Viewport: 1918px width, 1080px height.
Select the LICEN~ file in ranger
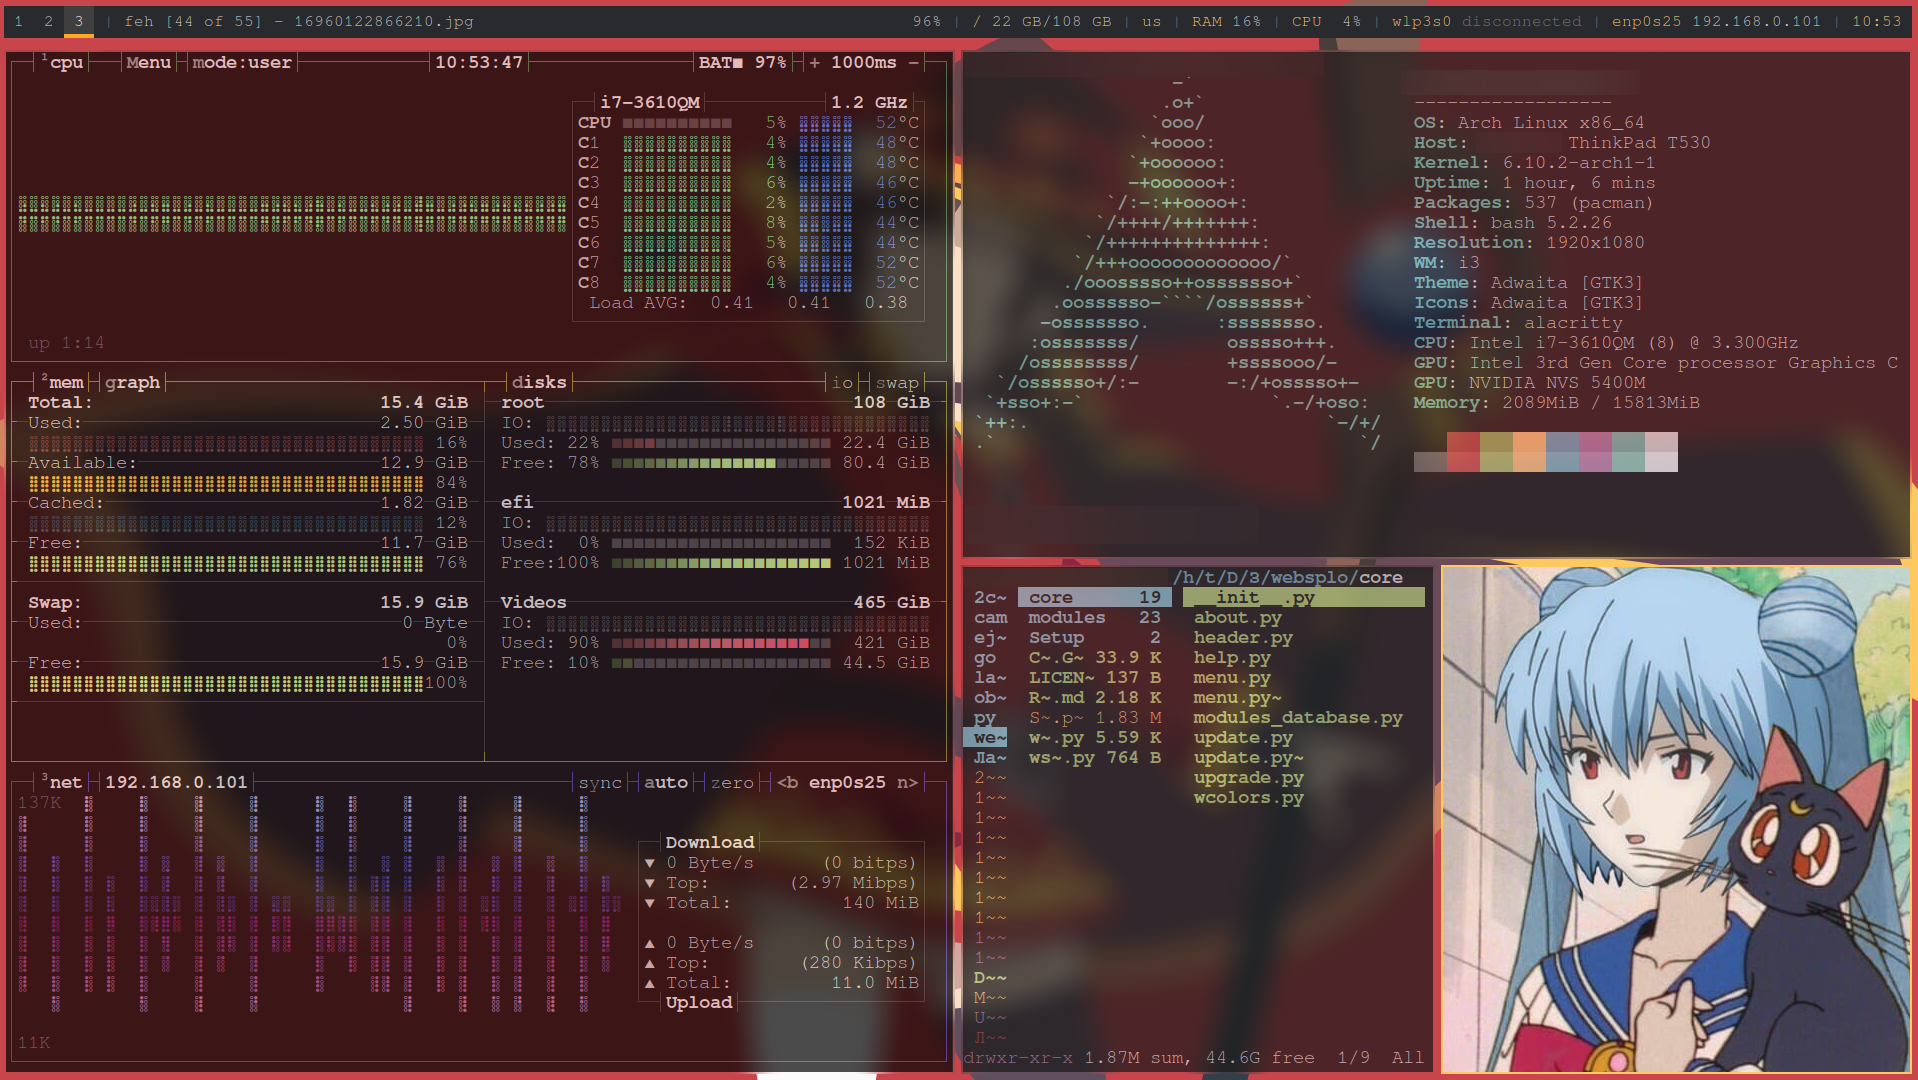tap(1095, 677)
